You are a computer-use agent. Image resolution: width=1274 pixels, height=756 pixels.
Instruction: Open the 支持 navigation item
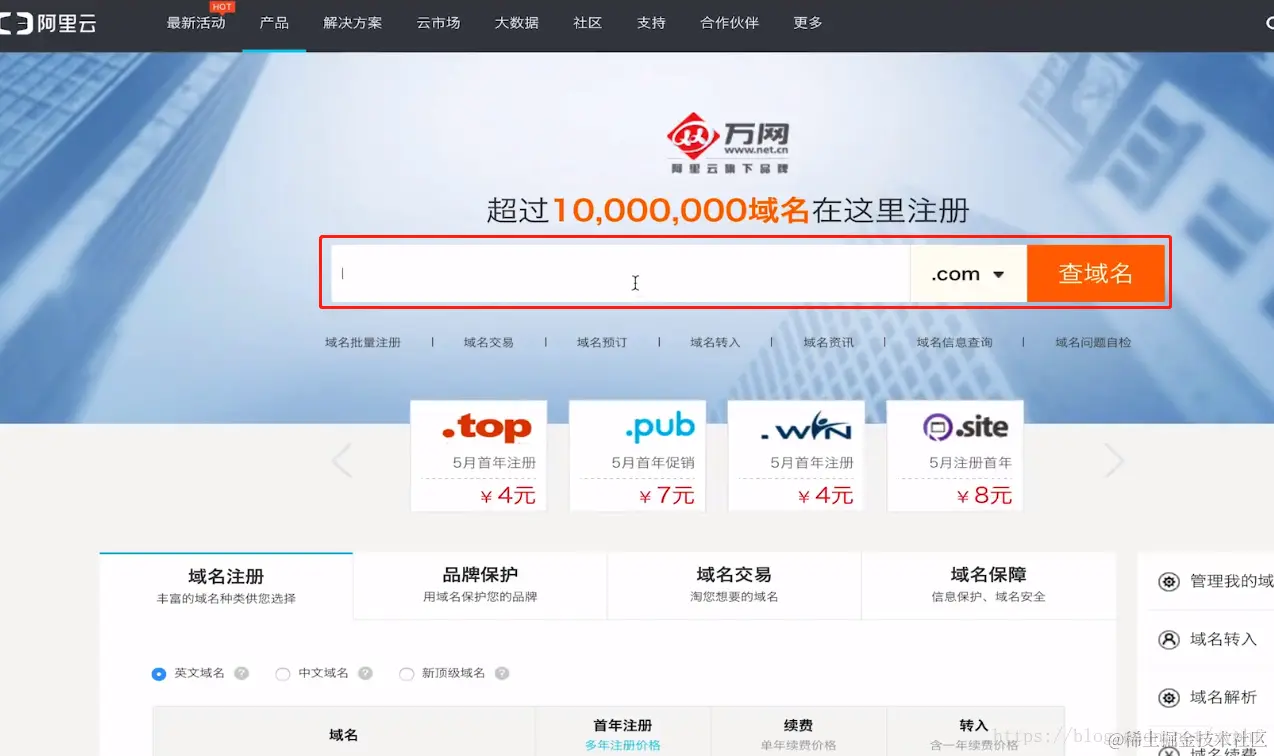point(651,23)
